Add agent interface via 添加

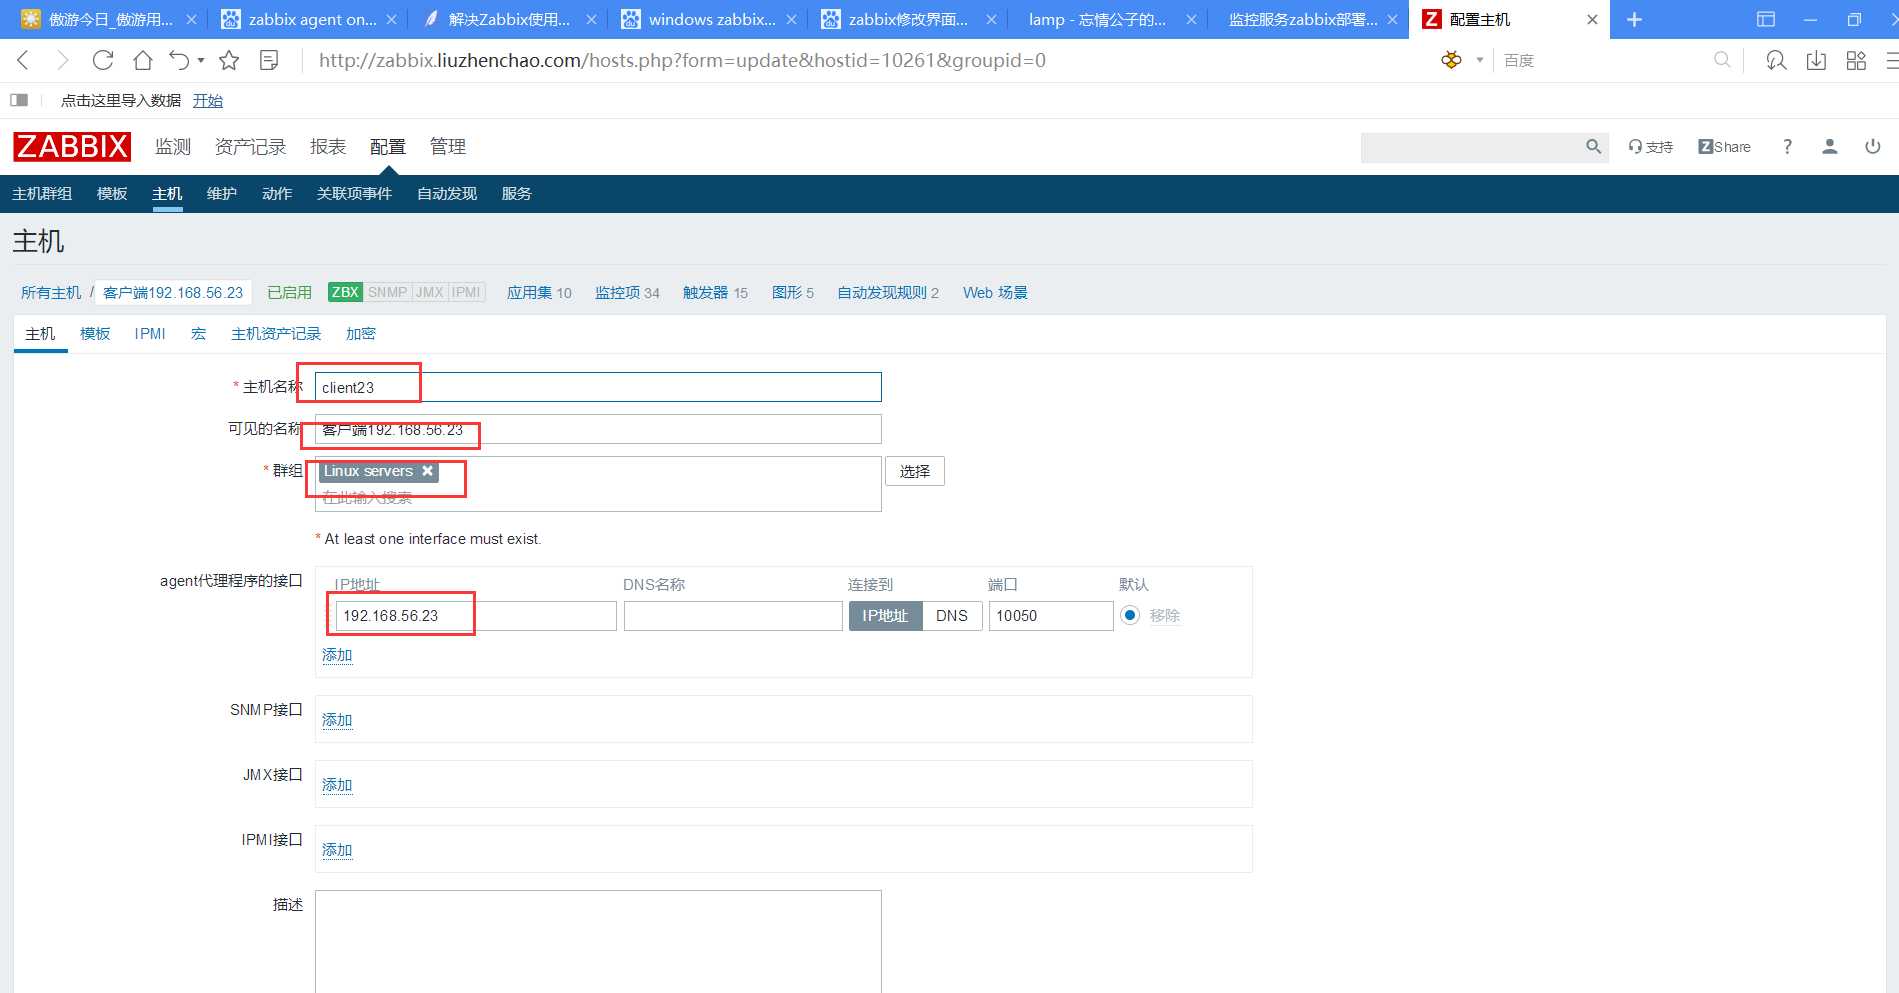[337, 655]
